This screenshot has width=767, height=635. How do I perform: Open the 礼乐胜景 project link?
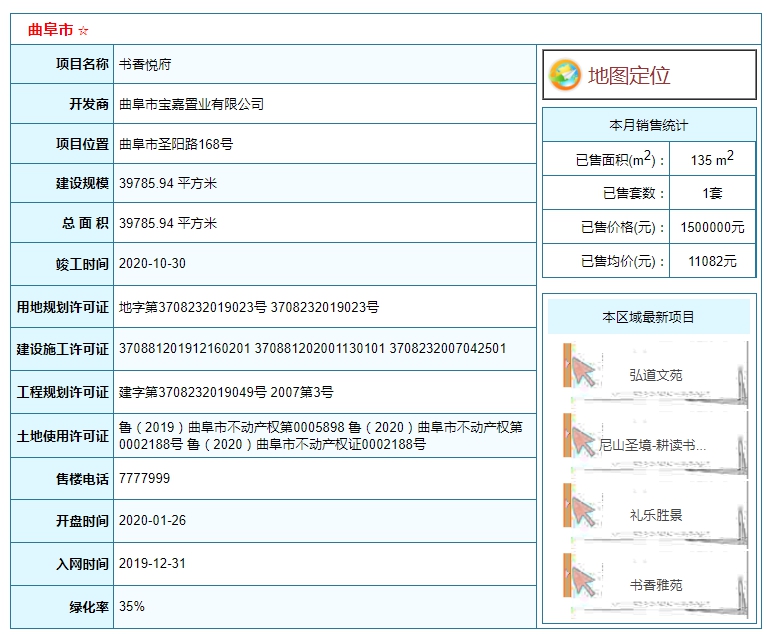pos(655,515)
